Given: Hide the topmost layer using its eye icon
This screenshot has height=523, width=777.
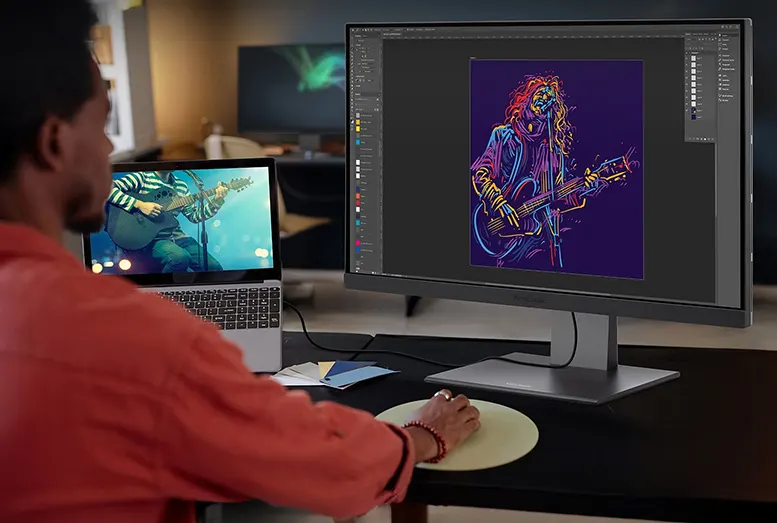Looking at the screenshot, I should (688, 60).
